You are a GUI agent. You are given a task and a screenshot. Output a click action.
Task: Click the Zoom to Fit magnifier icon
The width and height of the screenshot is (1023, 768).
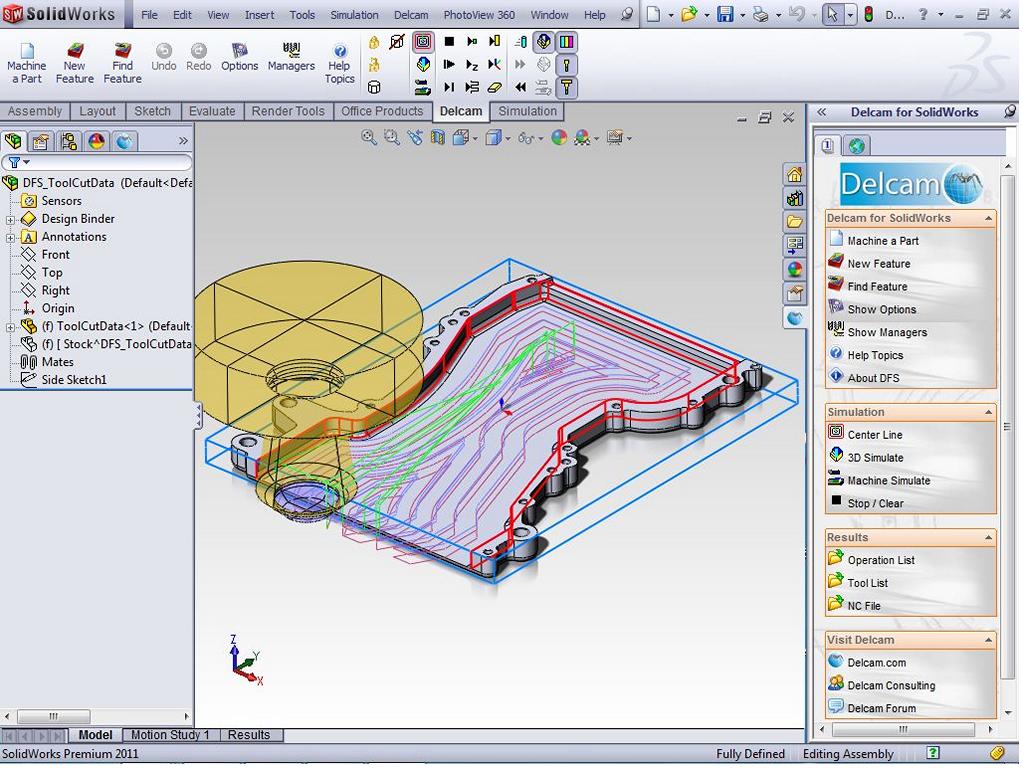[x=369, y=137]
